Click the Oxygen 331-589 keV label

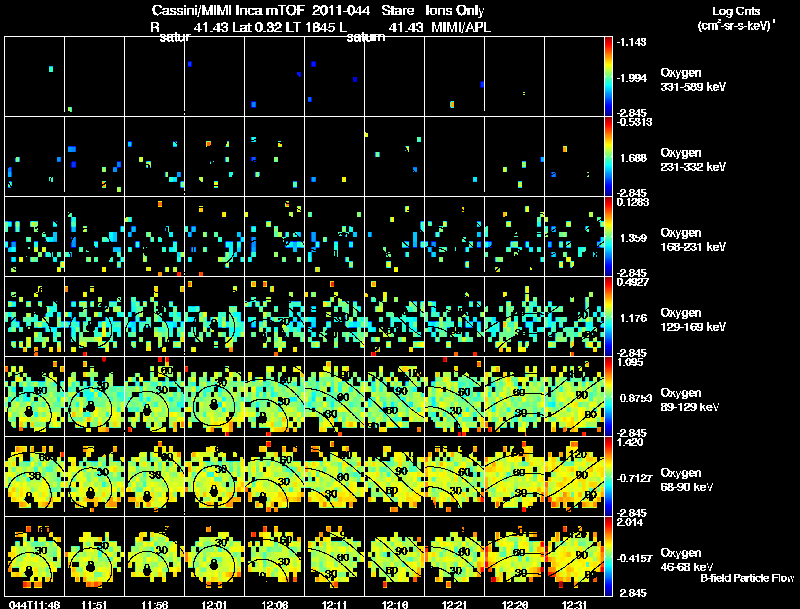693,80
